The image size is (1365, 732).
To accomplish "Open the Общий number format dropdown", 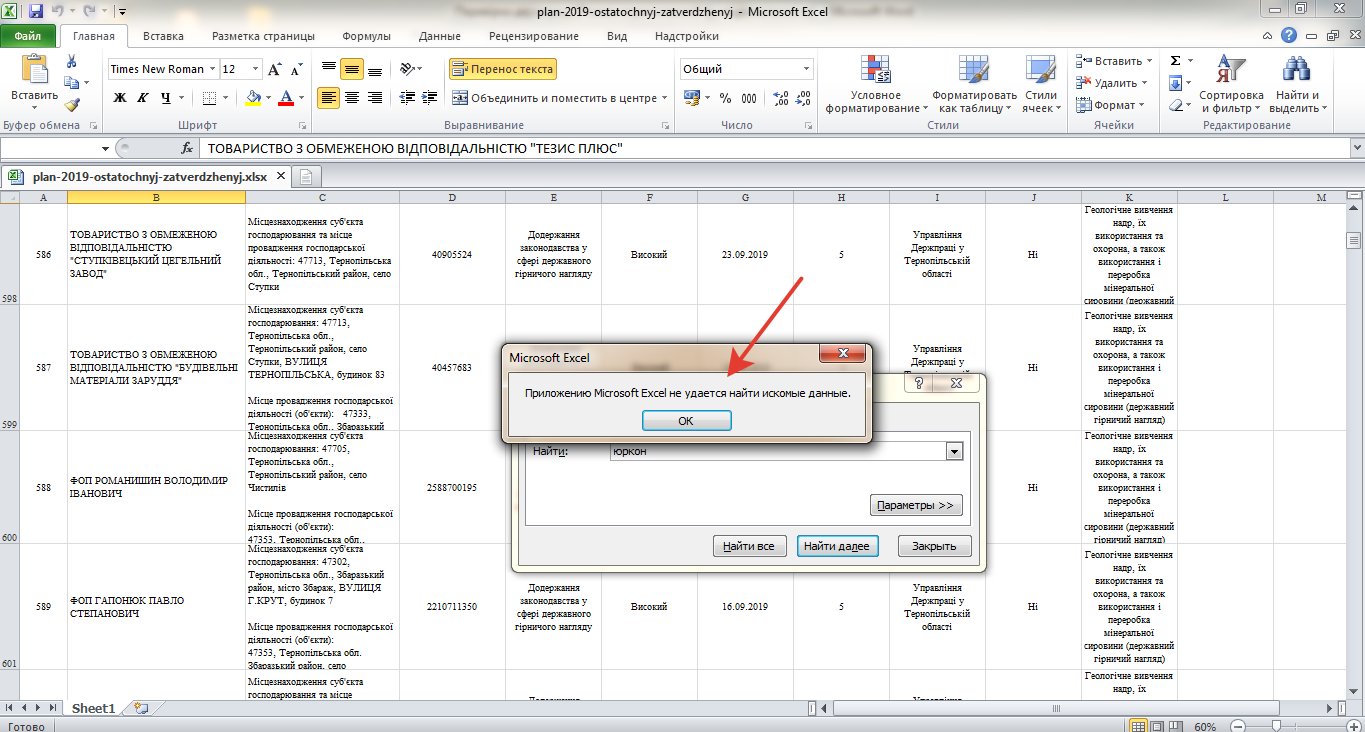I will pos(807,69).
